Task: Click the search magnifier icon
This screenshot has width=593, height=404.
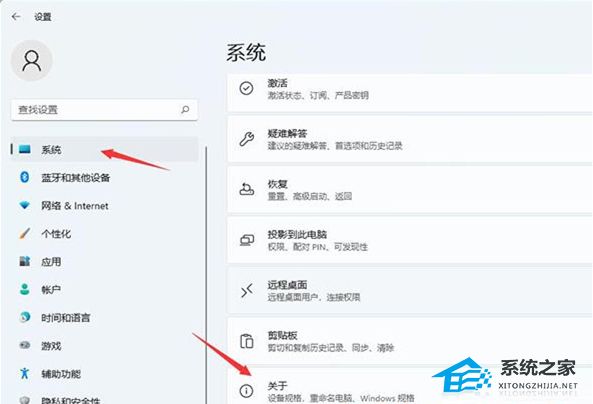Action: (185, 110)
